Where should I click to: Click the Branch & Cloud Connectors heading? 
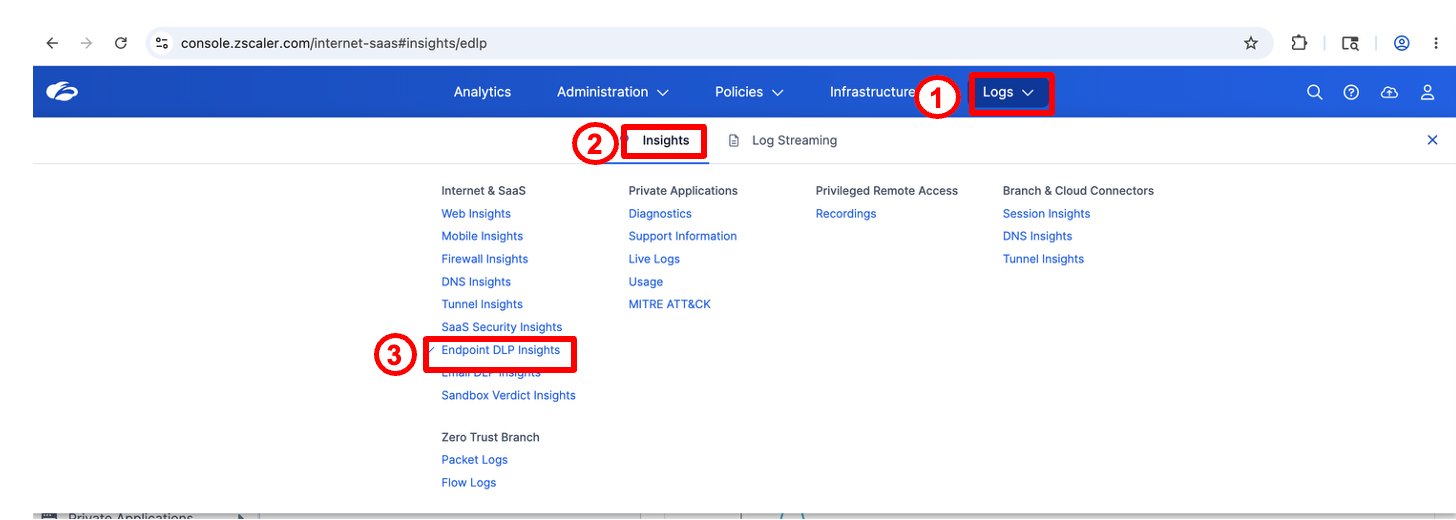click(x=1078, y=190)
